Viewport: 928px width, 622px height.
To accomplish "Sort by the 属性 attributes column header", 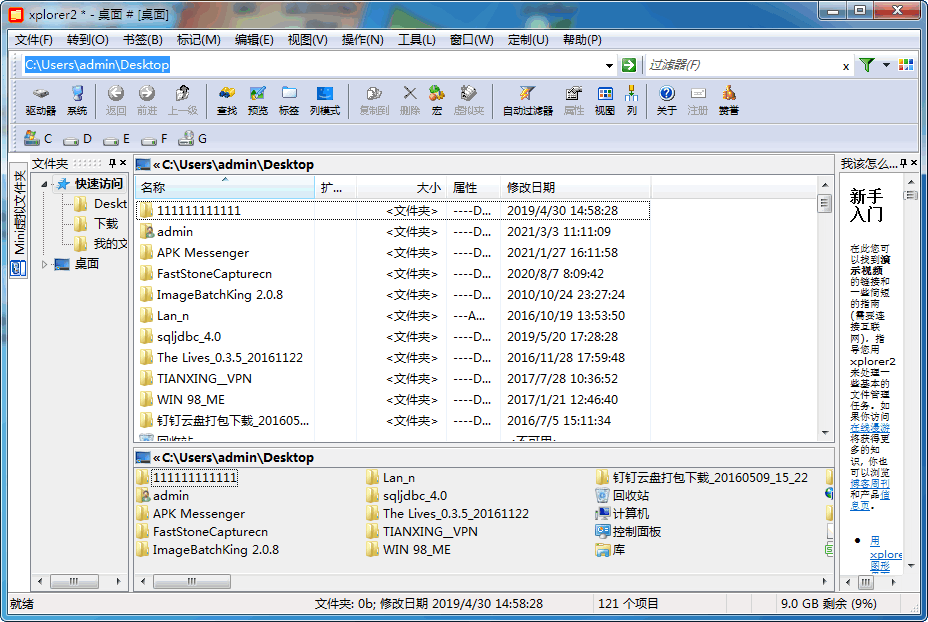I will tap(473, 188).
